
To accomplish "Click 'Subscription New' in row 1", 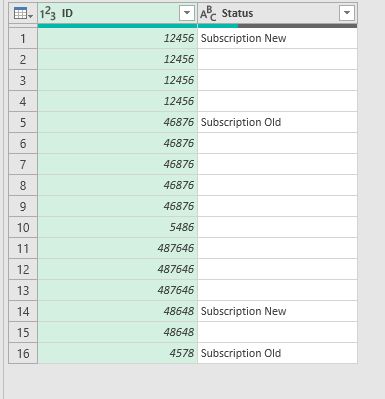I will tap(243, 38).
